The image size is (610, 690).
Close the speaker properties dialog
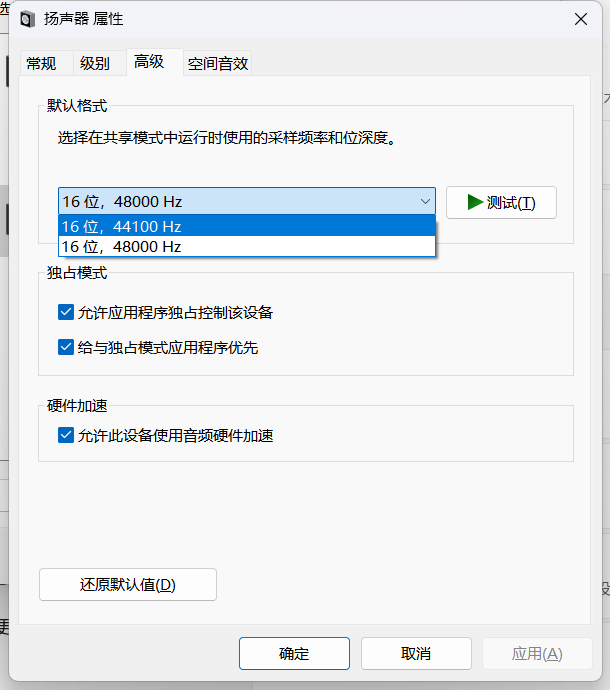click(x=581, y=20)
